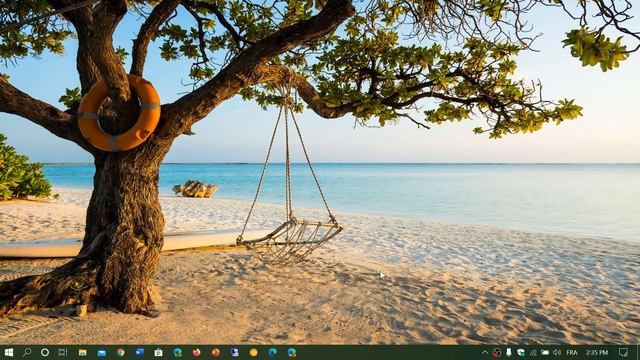Switch input language via FRA indicator
The image size is (640, 360).
coord(572,353)
